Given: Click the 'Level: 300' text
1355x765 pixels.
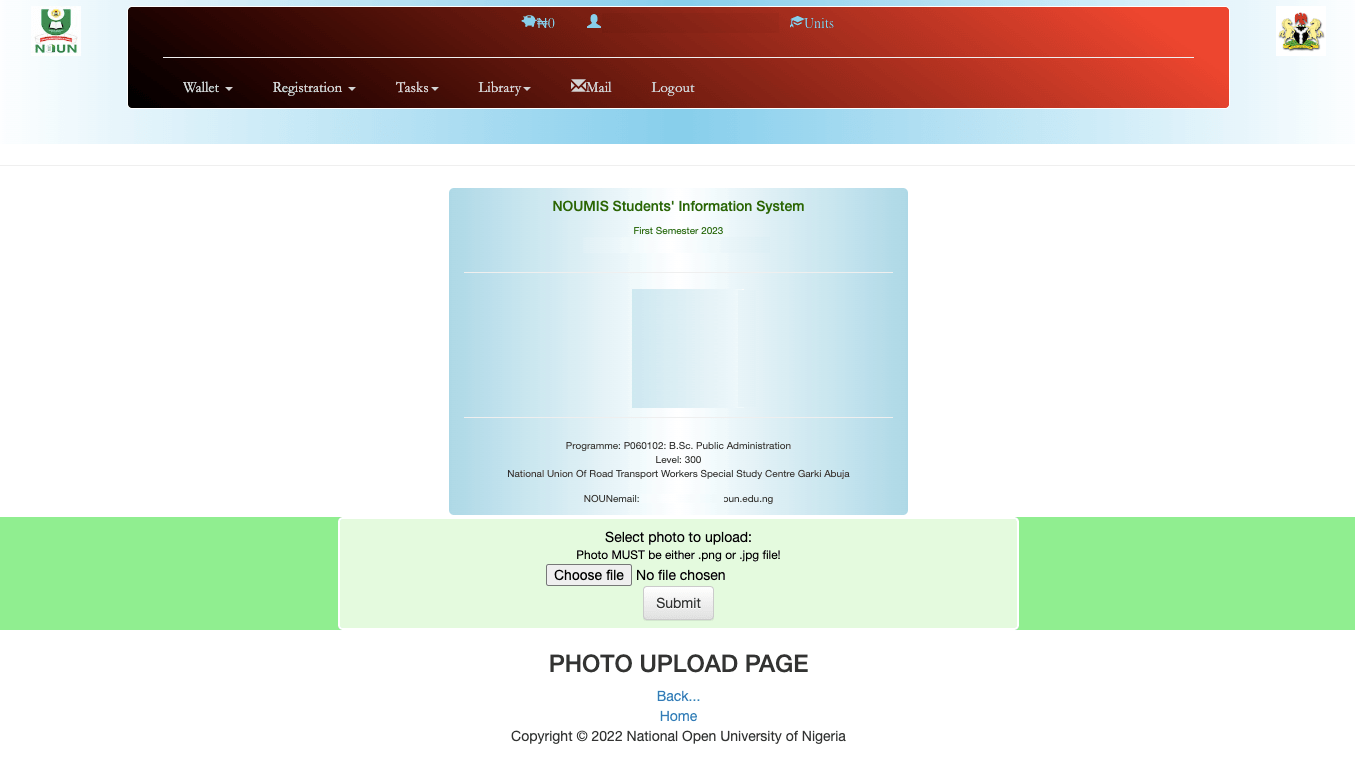Looking at the screenshot, I should point(678,460).
